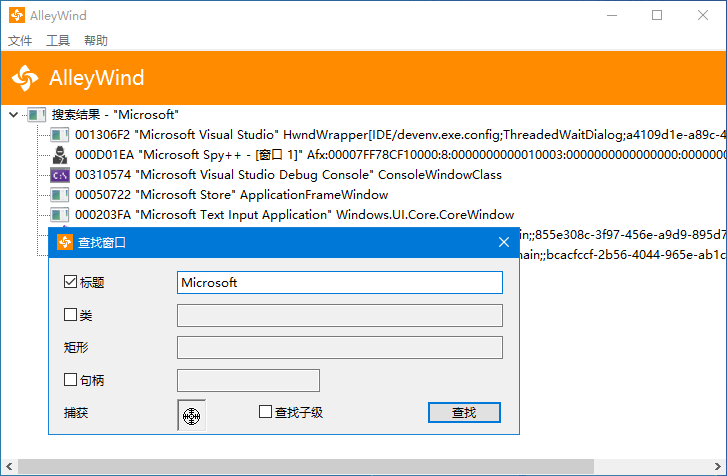This screenshot has width=727, height=476.
Task: Click the Microsoft Visual Studio window icon
Action: pos(60,135)
